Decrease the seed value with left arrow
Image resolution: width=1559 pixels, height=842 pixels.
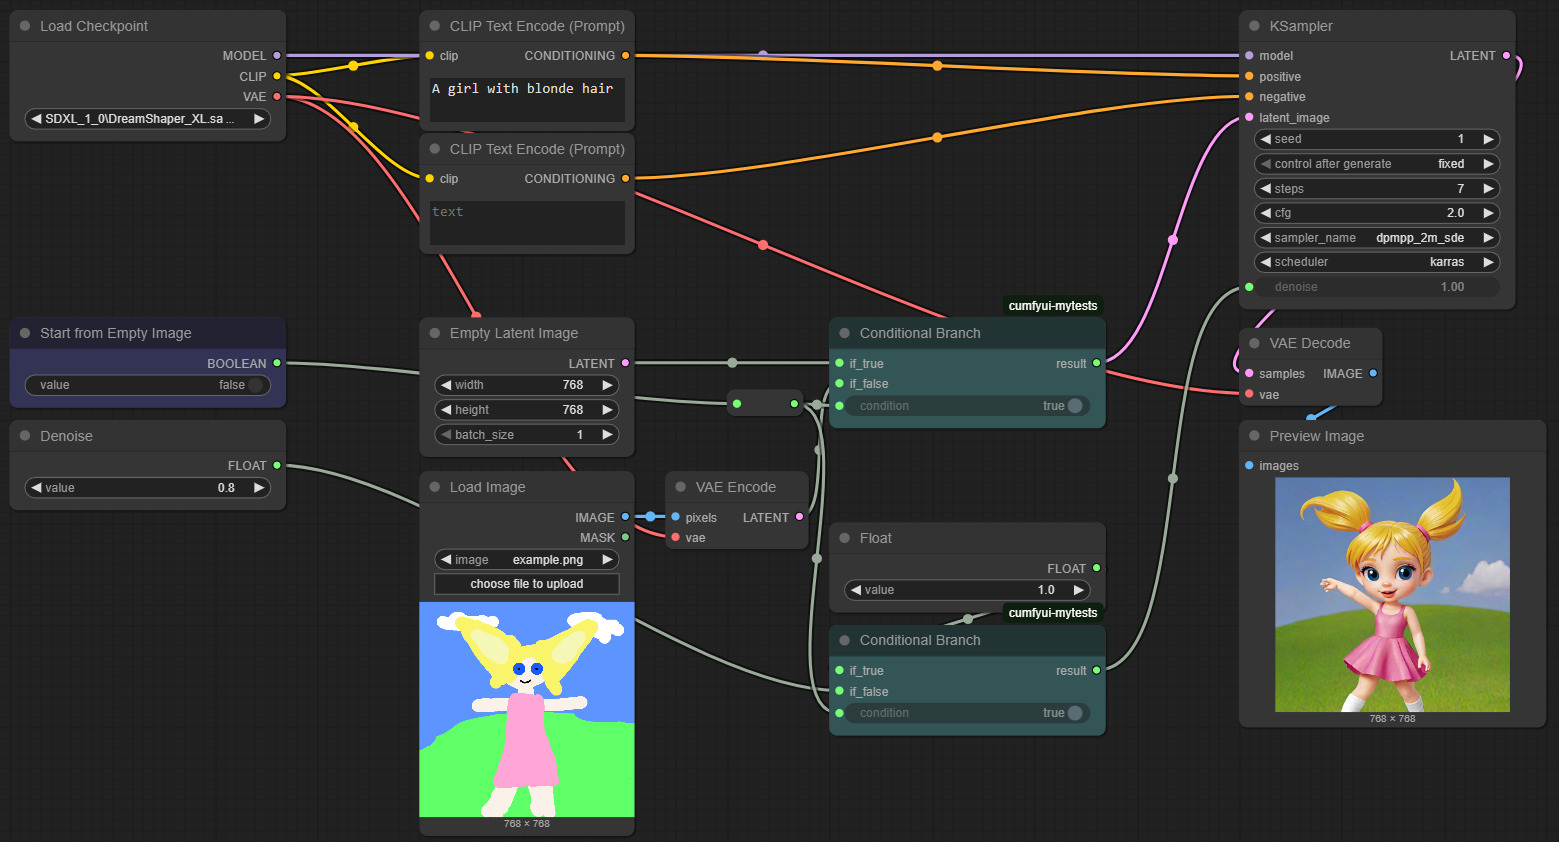pos(1266,139)
